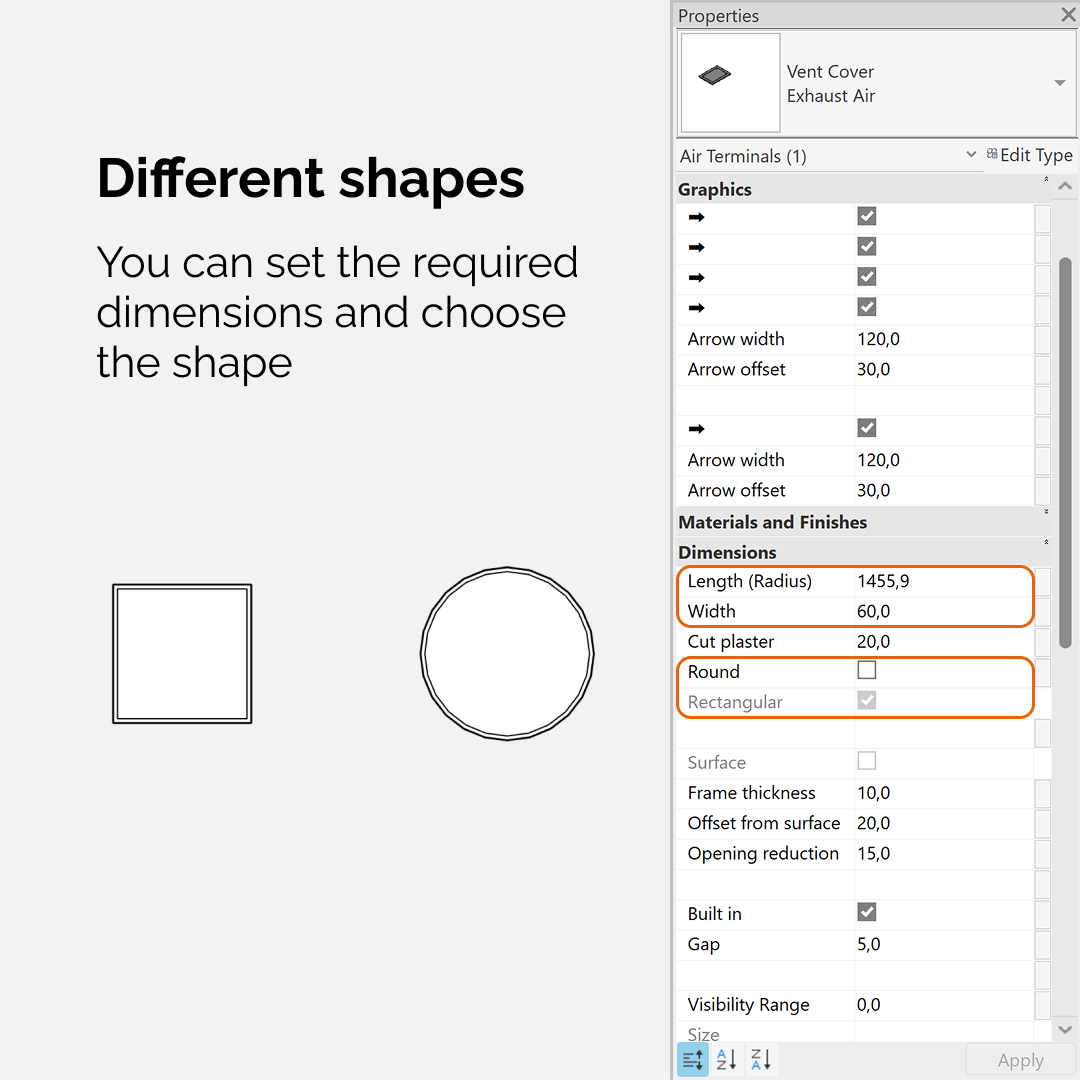1080x1080 pixels.
Task: Enable the Round shape checkbox
Action: (x=866, y=670)
